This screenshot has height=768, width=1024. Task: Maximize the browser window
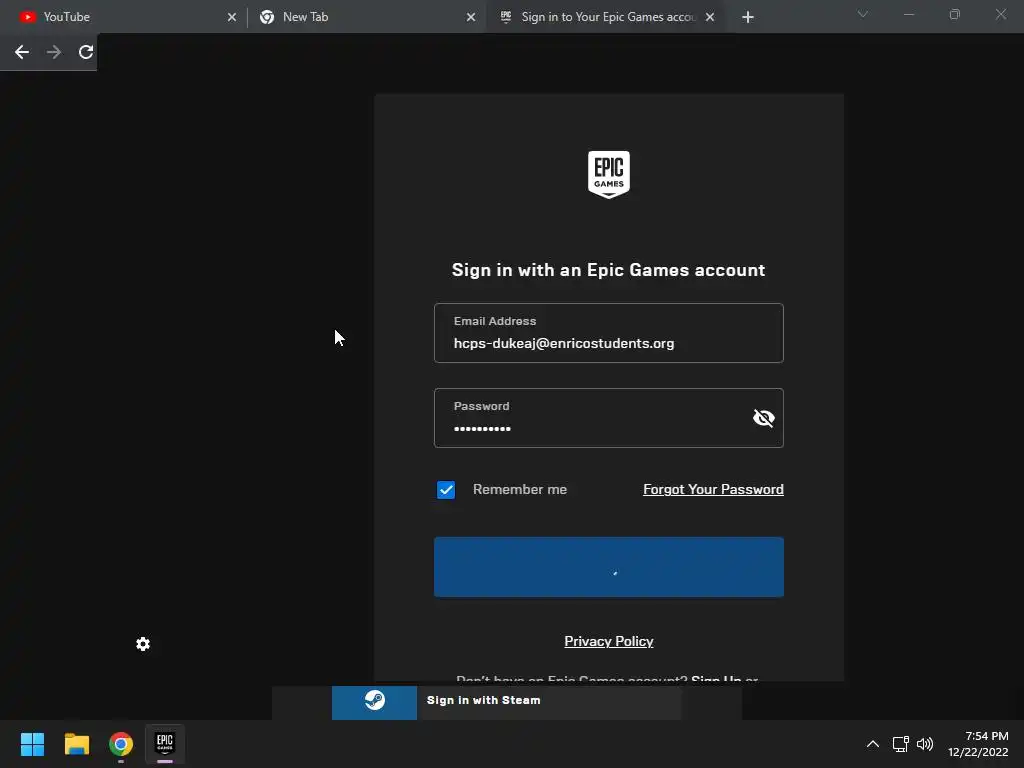[955, 14]
